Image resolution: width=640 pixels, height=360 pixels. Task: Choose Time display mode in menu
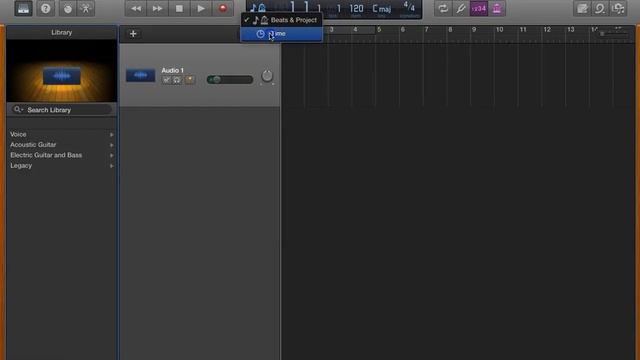(282, 34)
